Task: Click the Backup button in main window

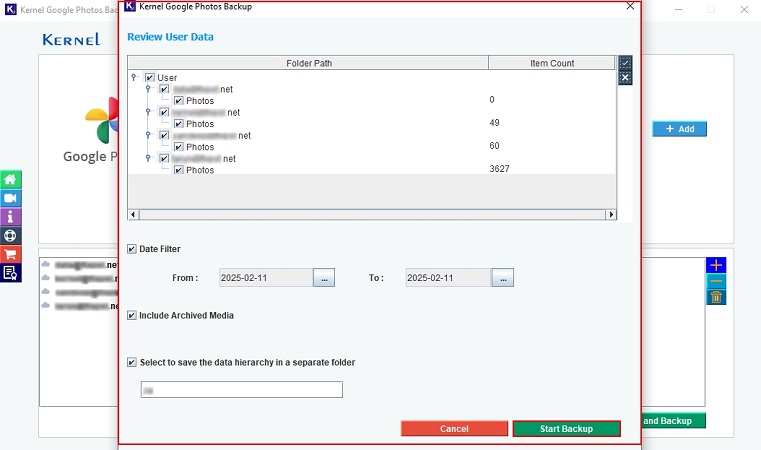Action: pyautogui.click(x=674, y=421)
